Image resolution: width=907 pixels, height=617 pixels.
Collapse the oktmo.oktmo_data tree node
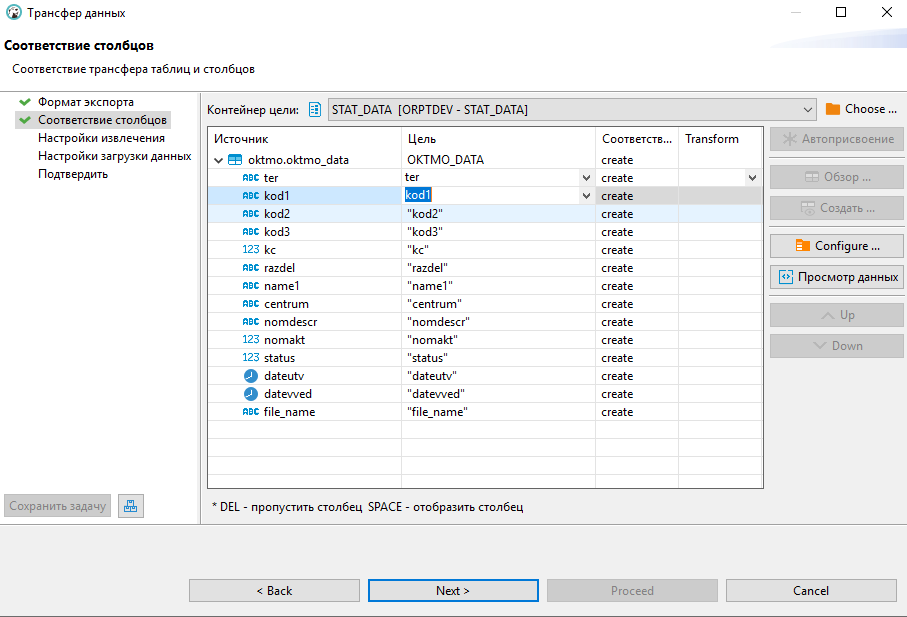click(x=218, y=160)
